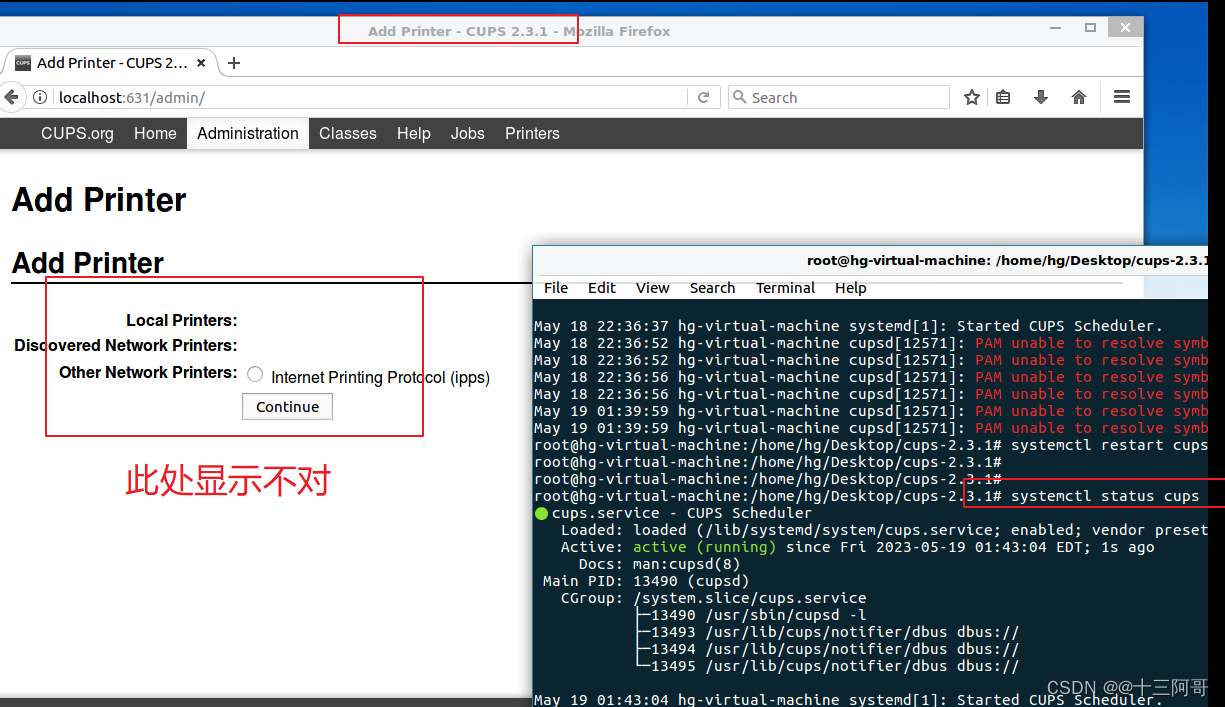Bookmark this page with the star icon
Viewport: 1225px width, 707px height.
(971, 97)
